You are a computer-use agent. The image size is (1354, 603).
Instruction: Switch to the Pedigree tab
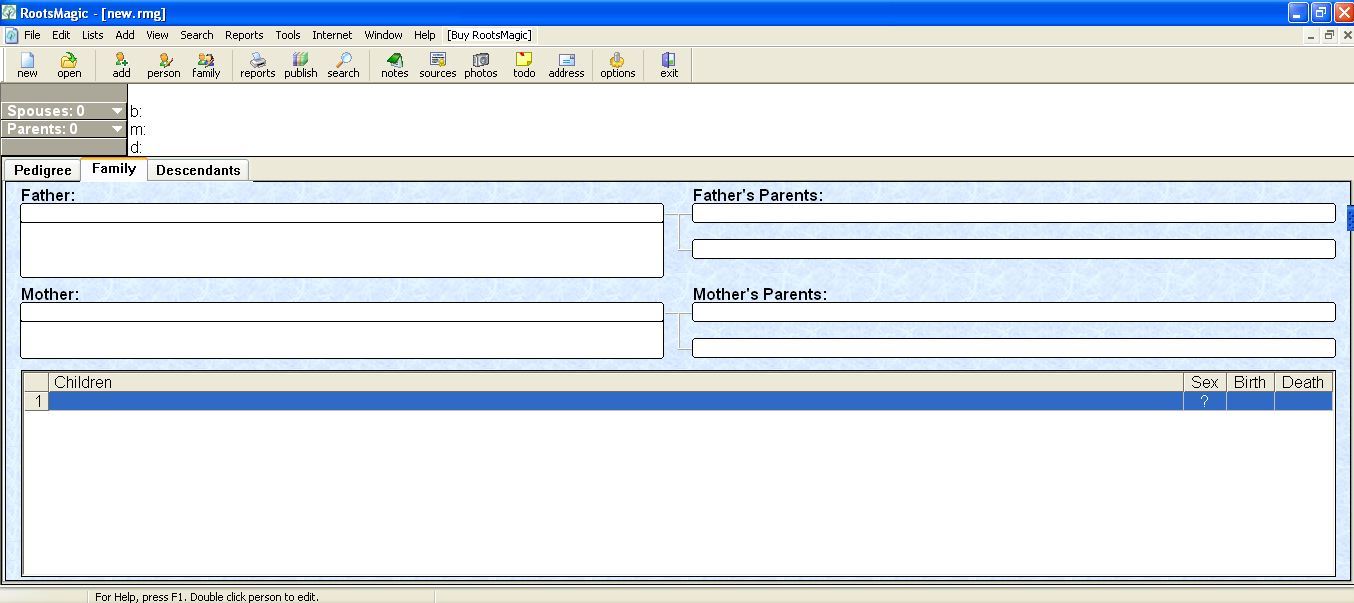click(x=42, y=170)
